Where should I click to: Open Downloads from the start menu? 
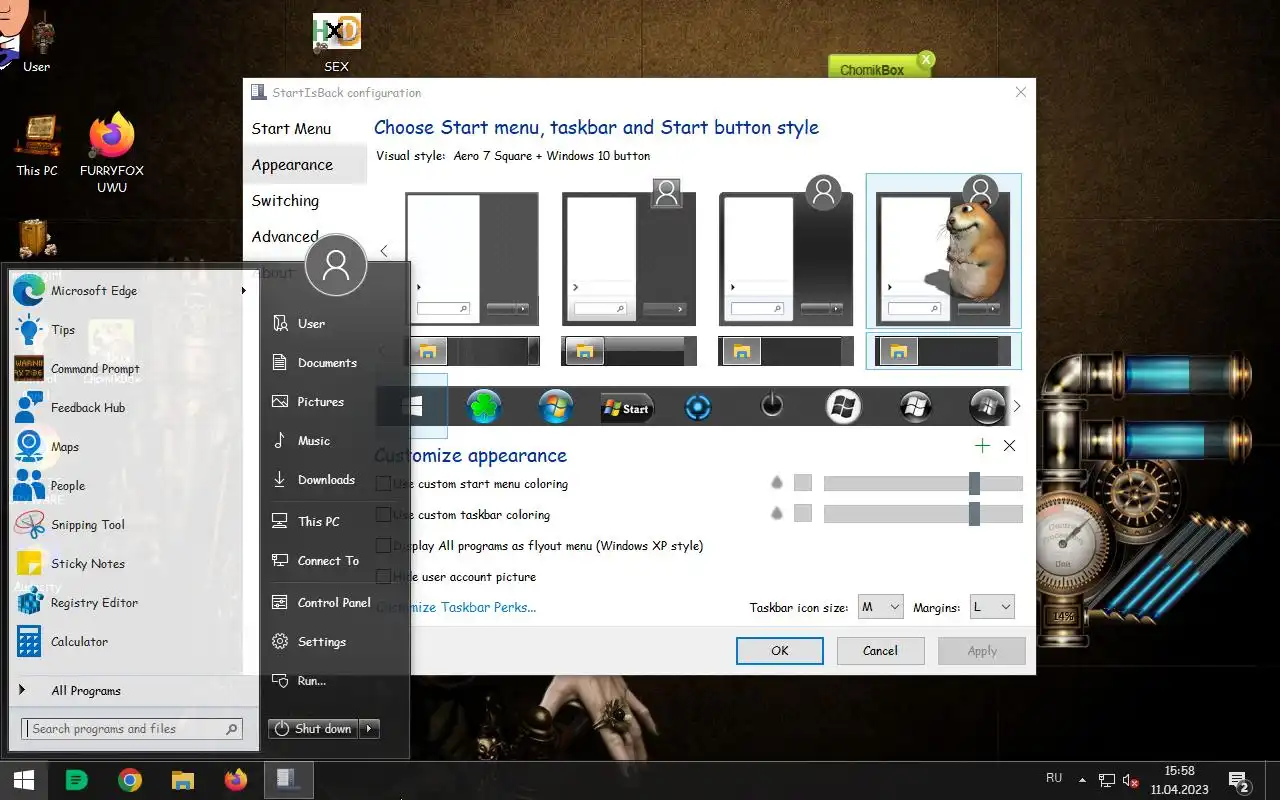[x=334, y=480]
